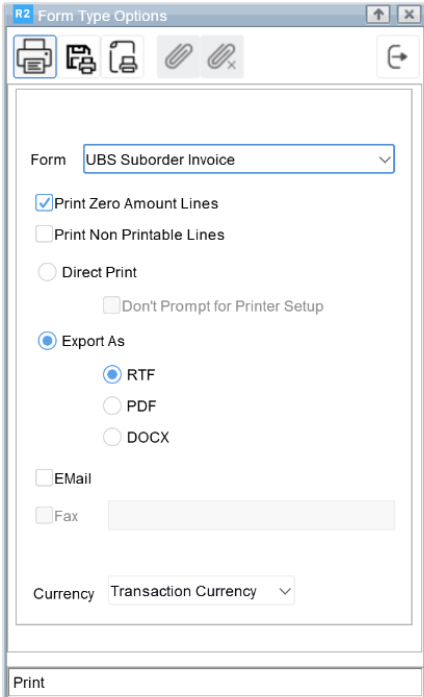Click the Print status bar field
This screenshot has height=697, width=424.
click(215, 682)
